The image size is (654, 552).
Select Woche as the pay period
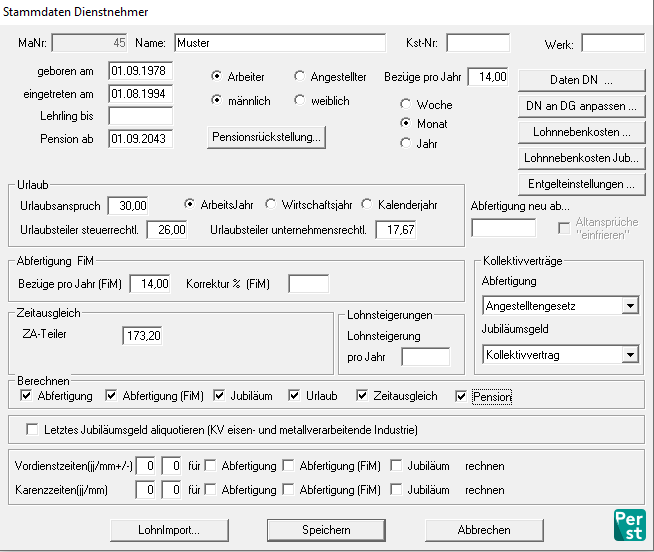405,104
